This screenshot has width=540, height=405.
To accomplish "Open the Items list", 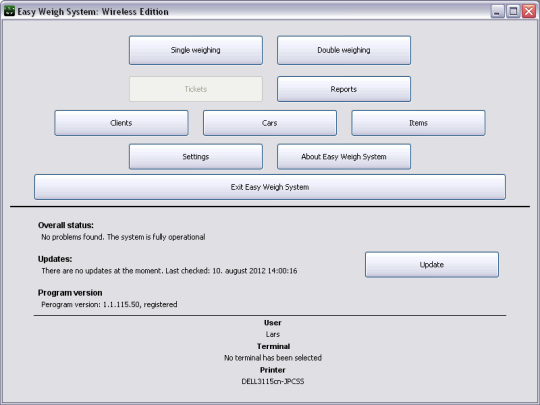I will pyautogui.click(x=418, y=123).
